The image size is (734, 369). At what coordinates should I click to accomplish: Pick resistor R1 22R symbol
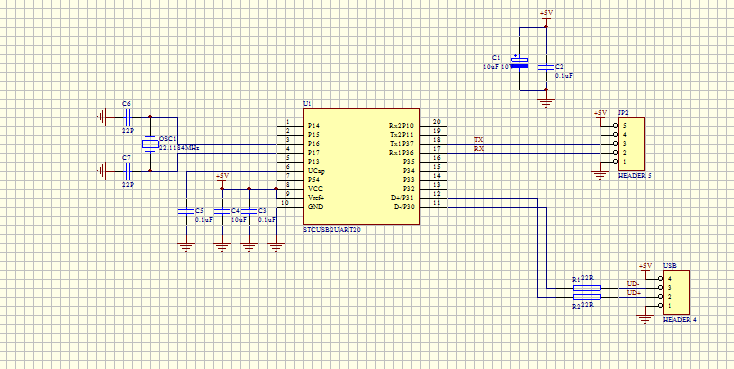click(587, 288)
